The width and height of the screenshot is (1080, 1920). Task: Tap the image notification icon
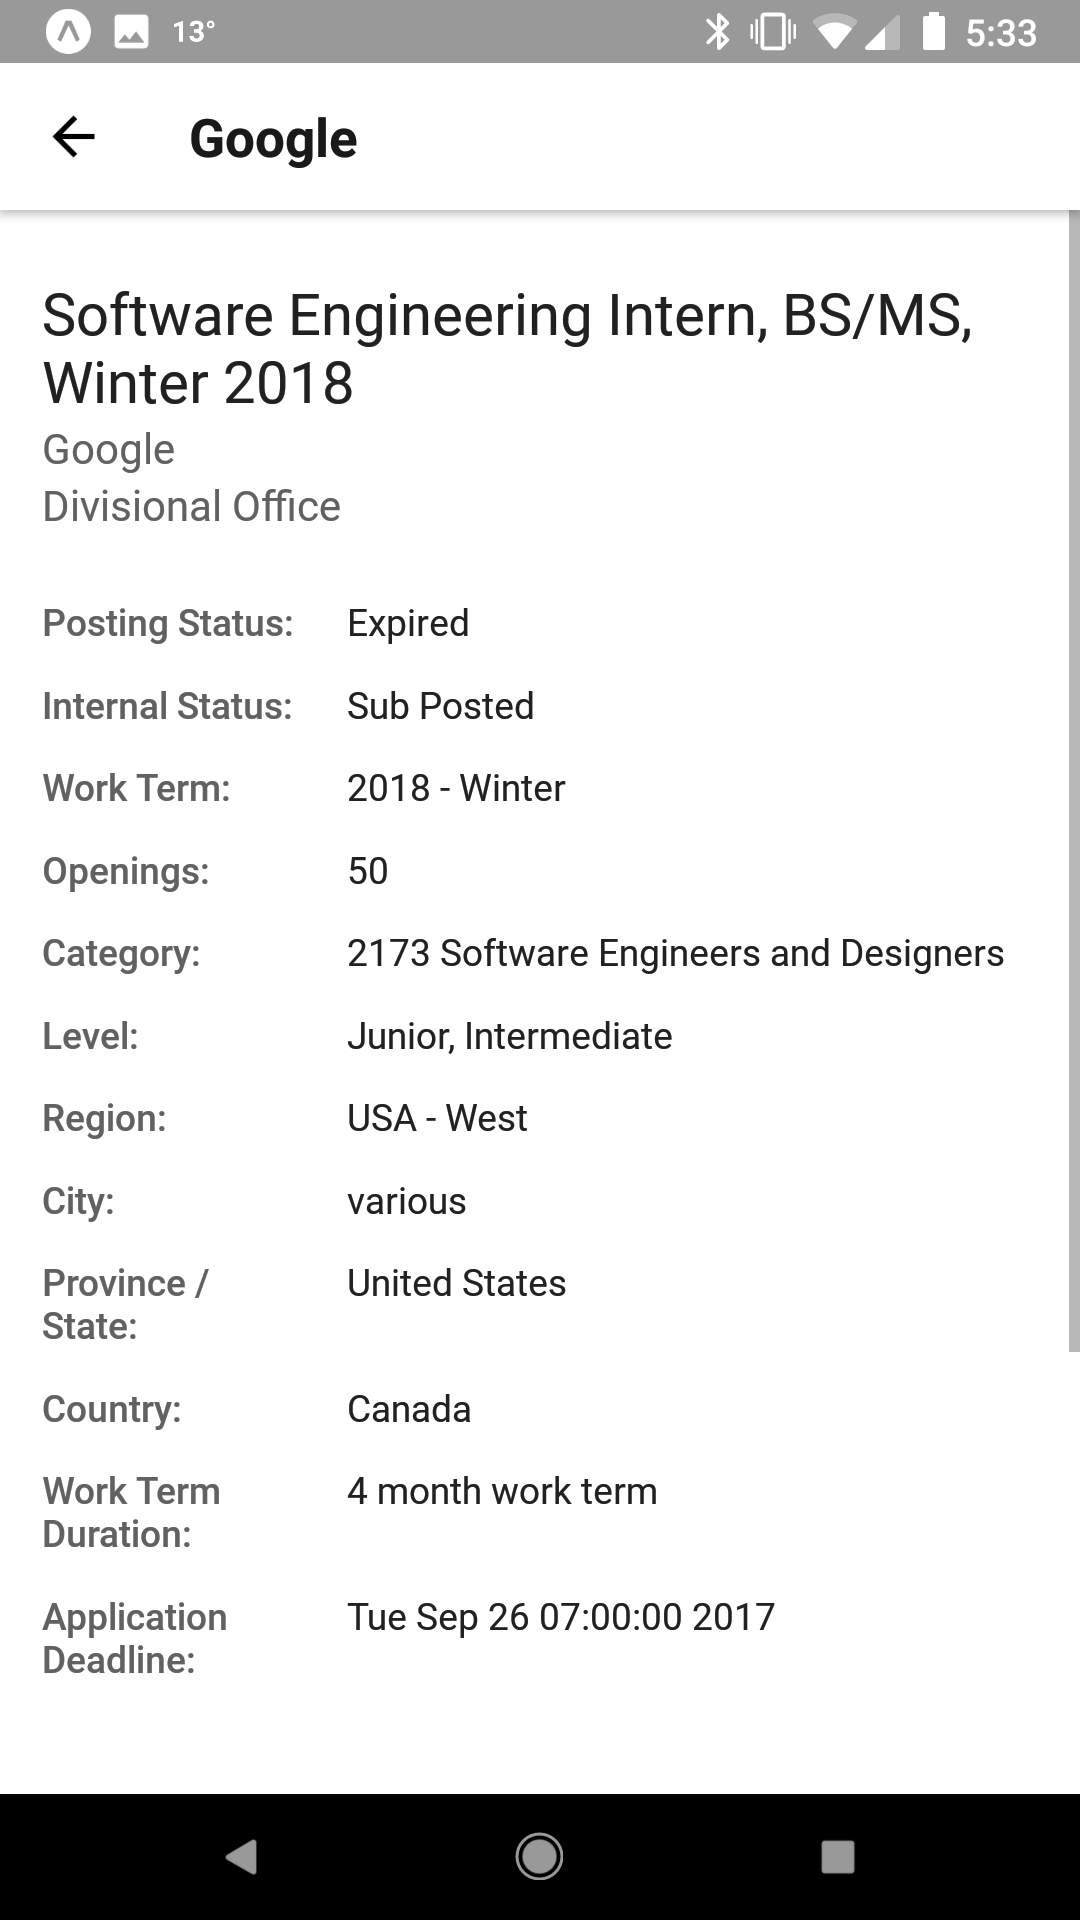(x=132, y=32)
